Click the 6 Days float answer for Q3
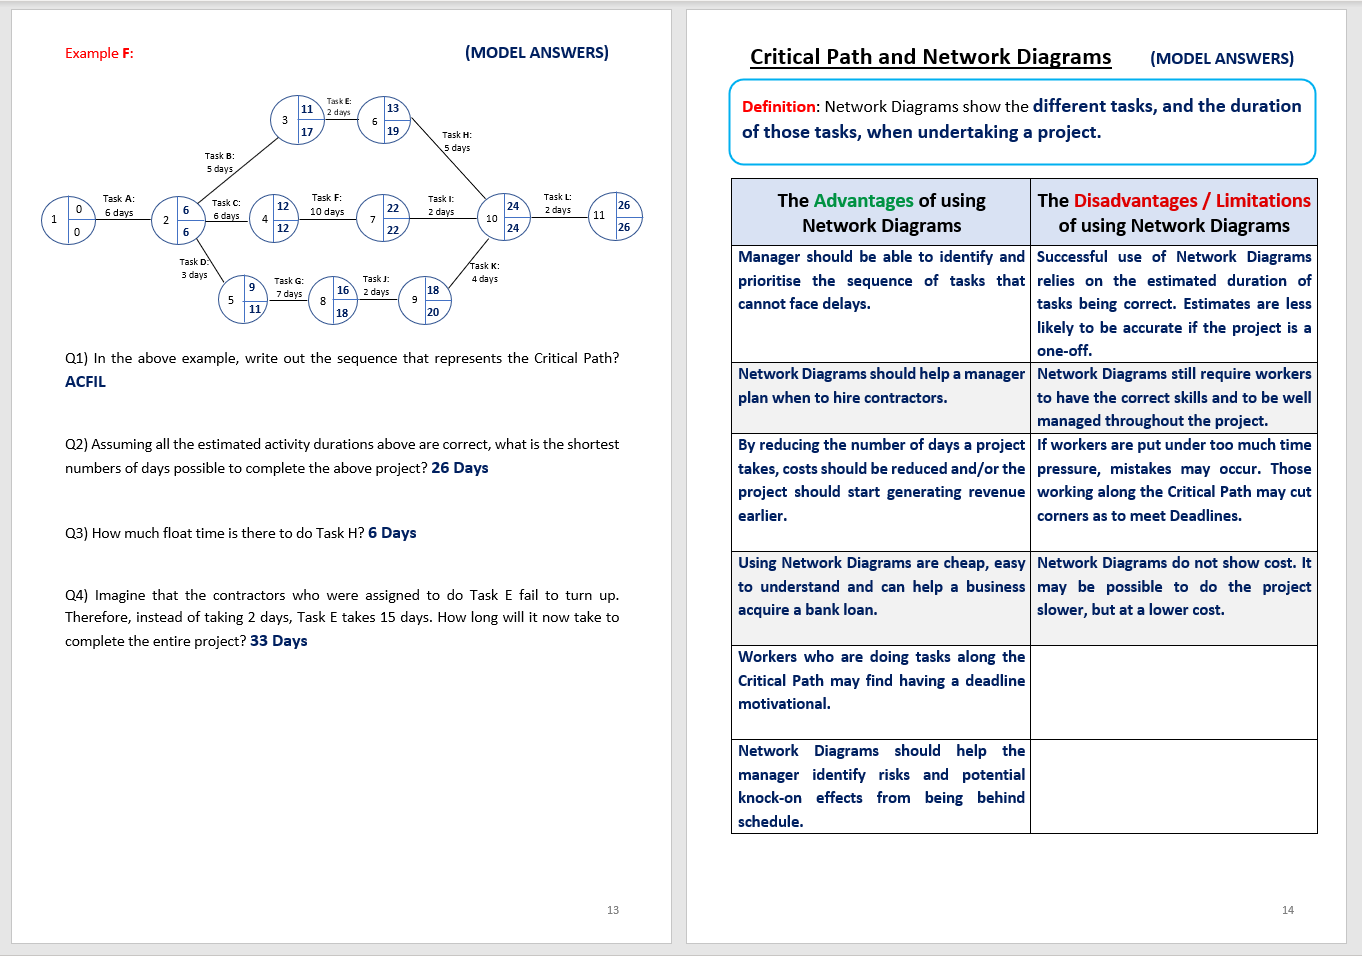This screenshot has width=1362, height=956. tap(392, 532)
